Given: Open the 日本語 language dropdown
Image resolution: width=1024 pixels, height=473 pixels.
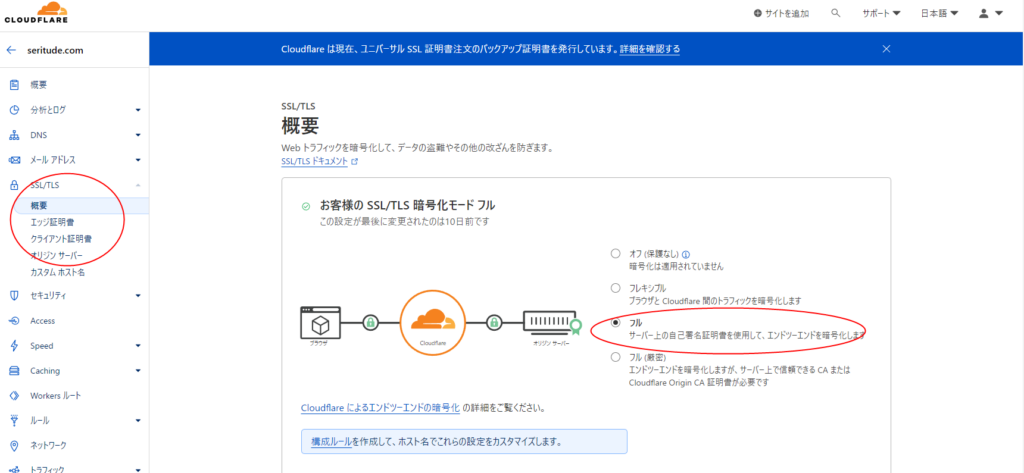Looking at the screenshot, I should 939,13.
